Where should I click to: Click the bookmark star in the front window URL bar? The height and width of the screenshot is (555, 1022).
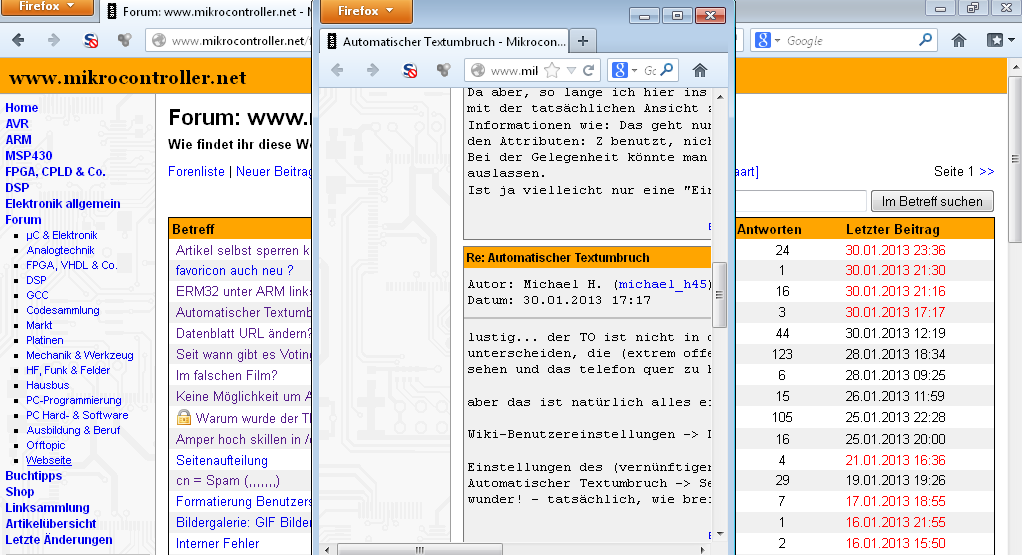[552, 70]
